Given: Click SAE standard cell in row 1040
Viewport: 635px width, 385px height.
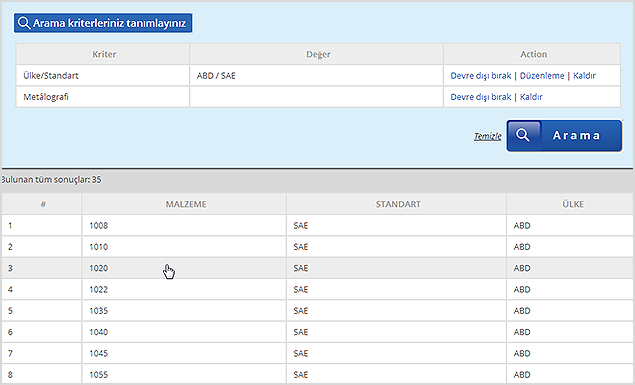Looking at the screenshot, I should 396,332.
